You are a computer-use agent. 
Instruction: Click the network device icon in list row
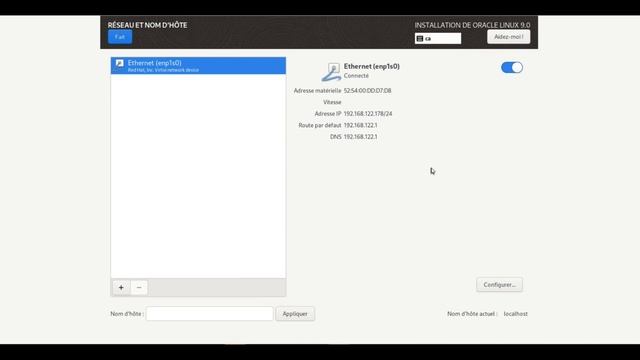pos(119,63)
